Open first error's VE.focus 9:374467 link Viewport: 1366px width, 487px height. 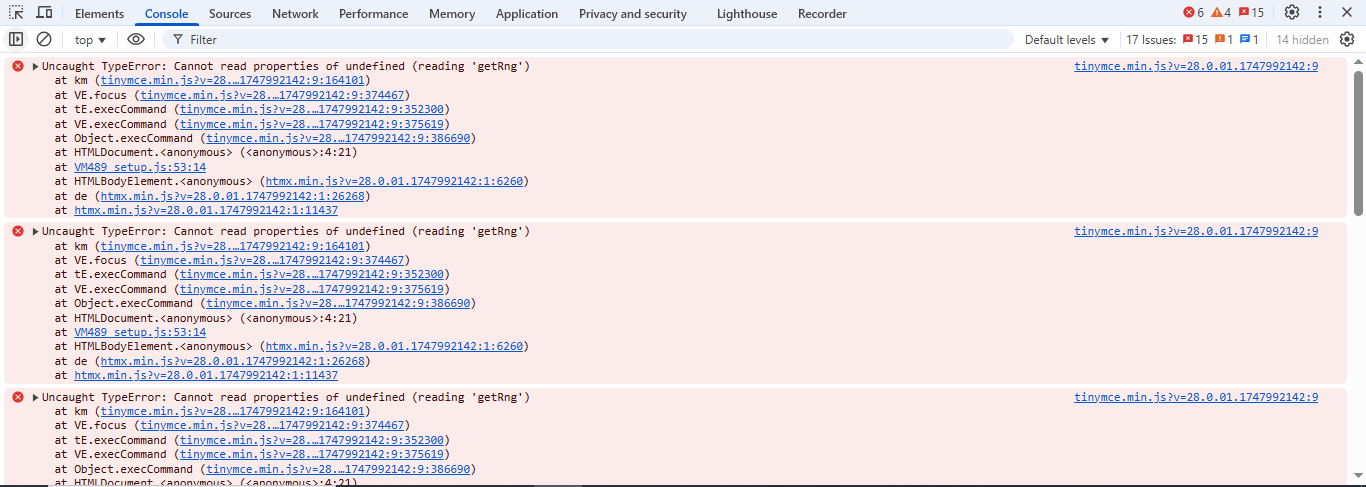(274, 95)
